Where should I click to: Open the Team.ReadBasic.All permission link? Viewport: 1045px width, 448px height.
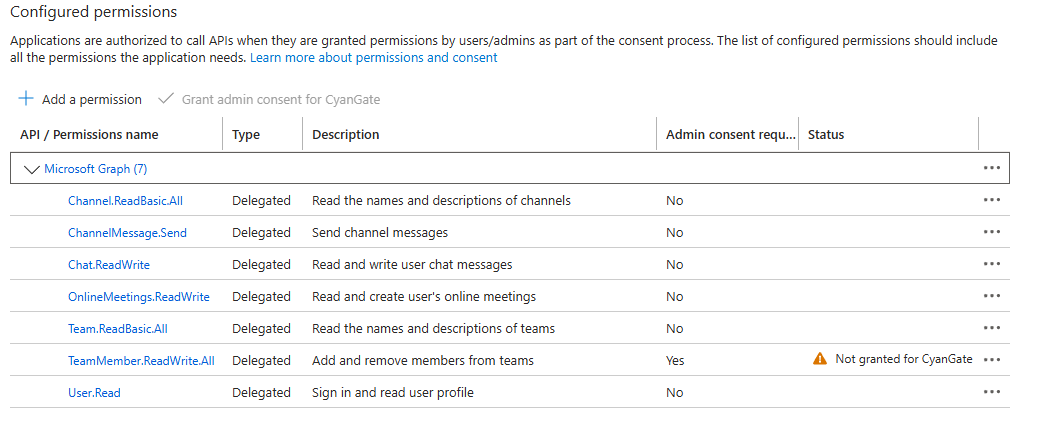[x=113, y=329]
